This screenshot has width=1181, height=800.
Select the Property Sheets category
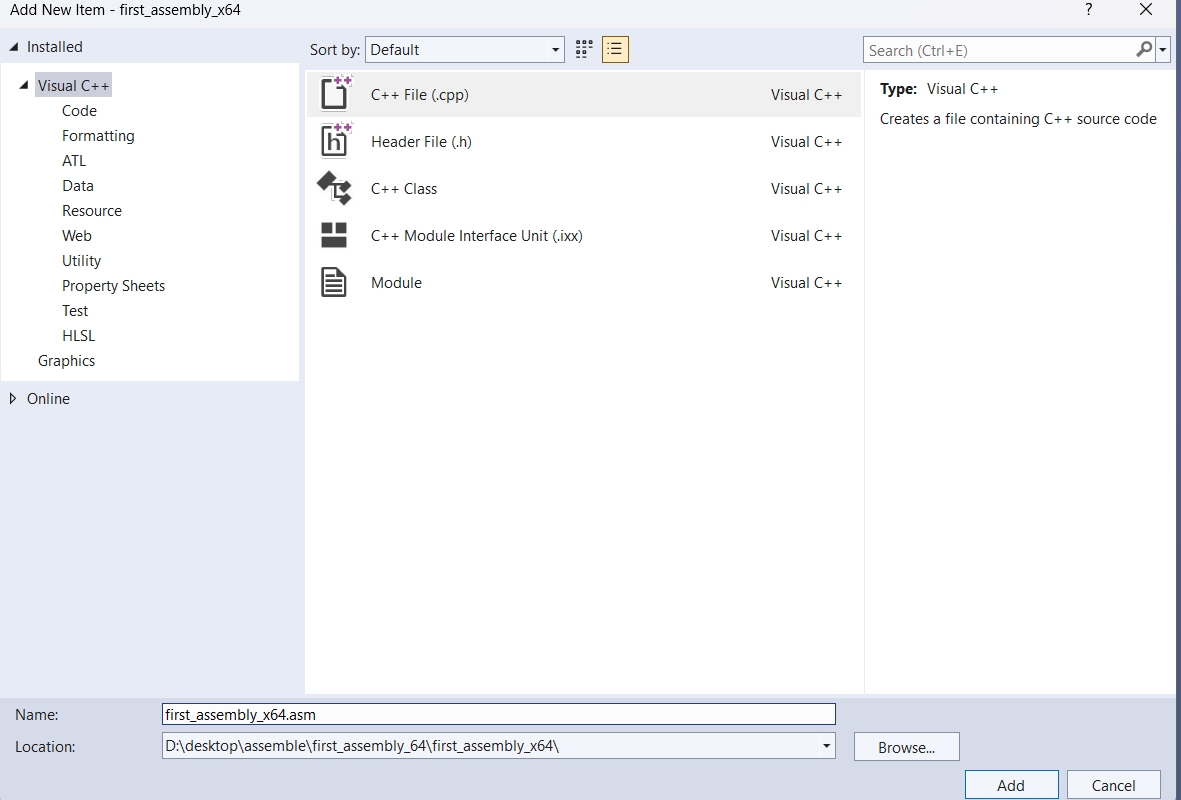113,285
